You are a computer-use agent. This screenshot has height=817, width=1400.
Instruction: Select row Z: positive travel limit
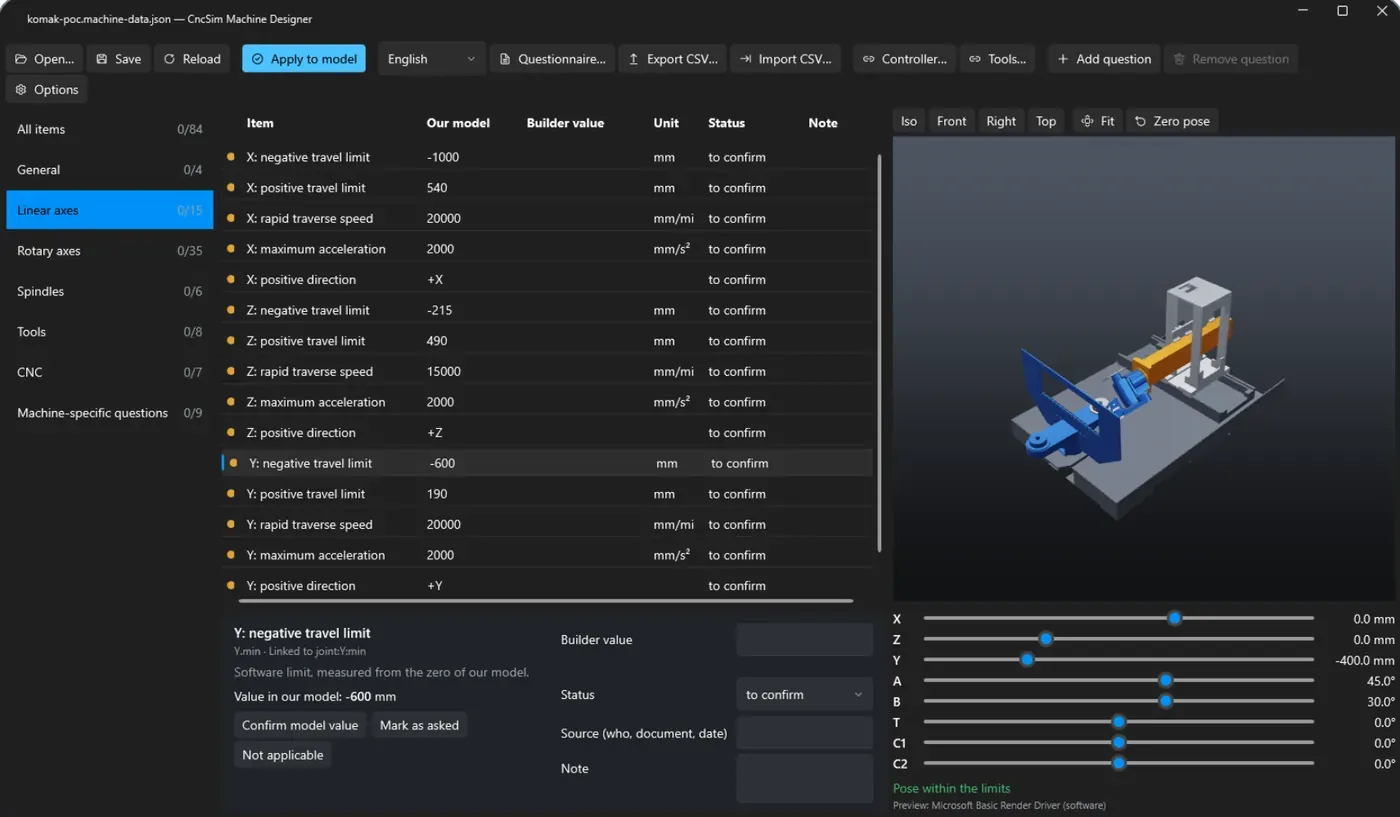tap(547, 341)
